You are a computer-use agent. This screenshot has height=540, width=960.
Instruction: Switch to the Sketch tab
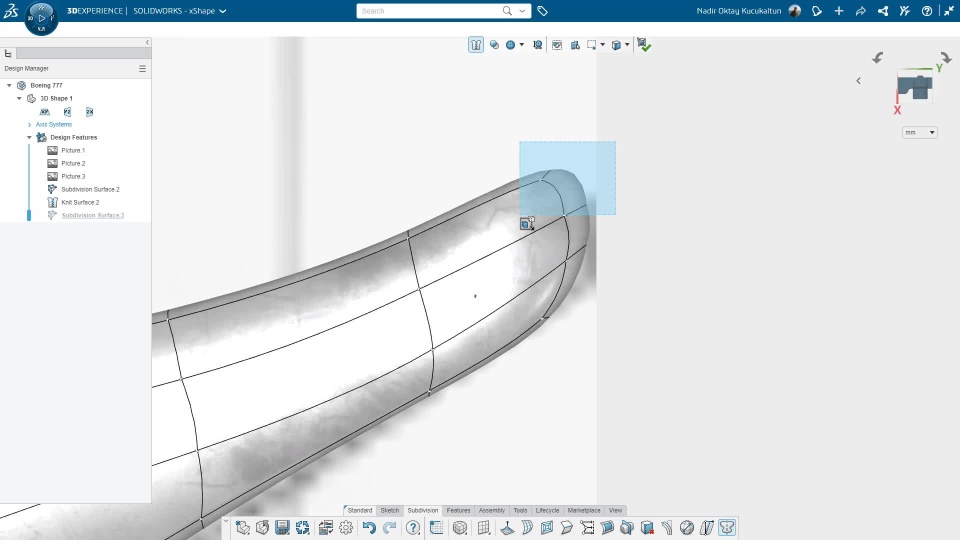pos(389,510)
